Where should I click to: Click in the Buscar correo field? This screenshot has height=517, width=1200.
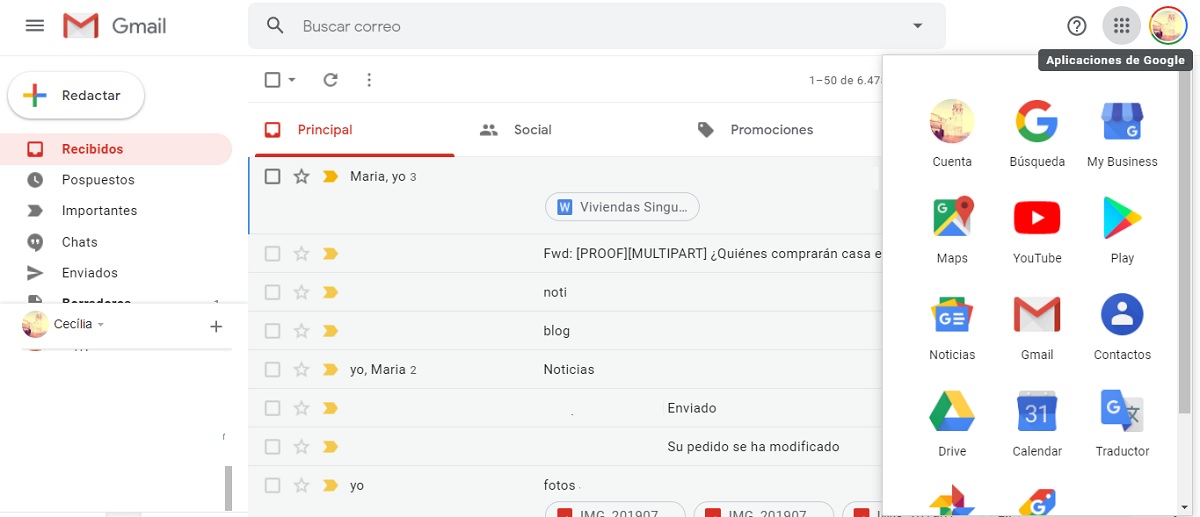click(x=596, y=26)
